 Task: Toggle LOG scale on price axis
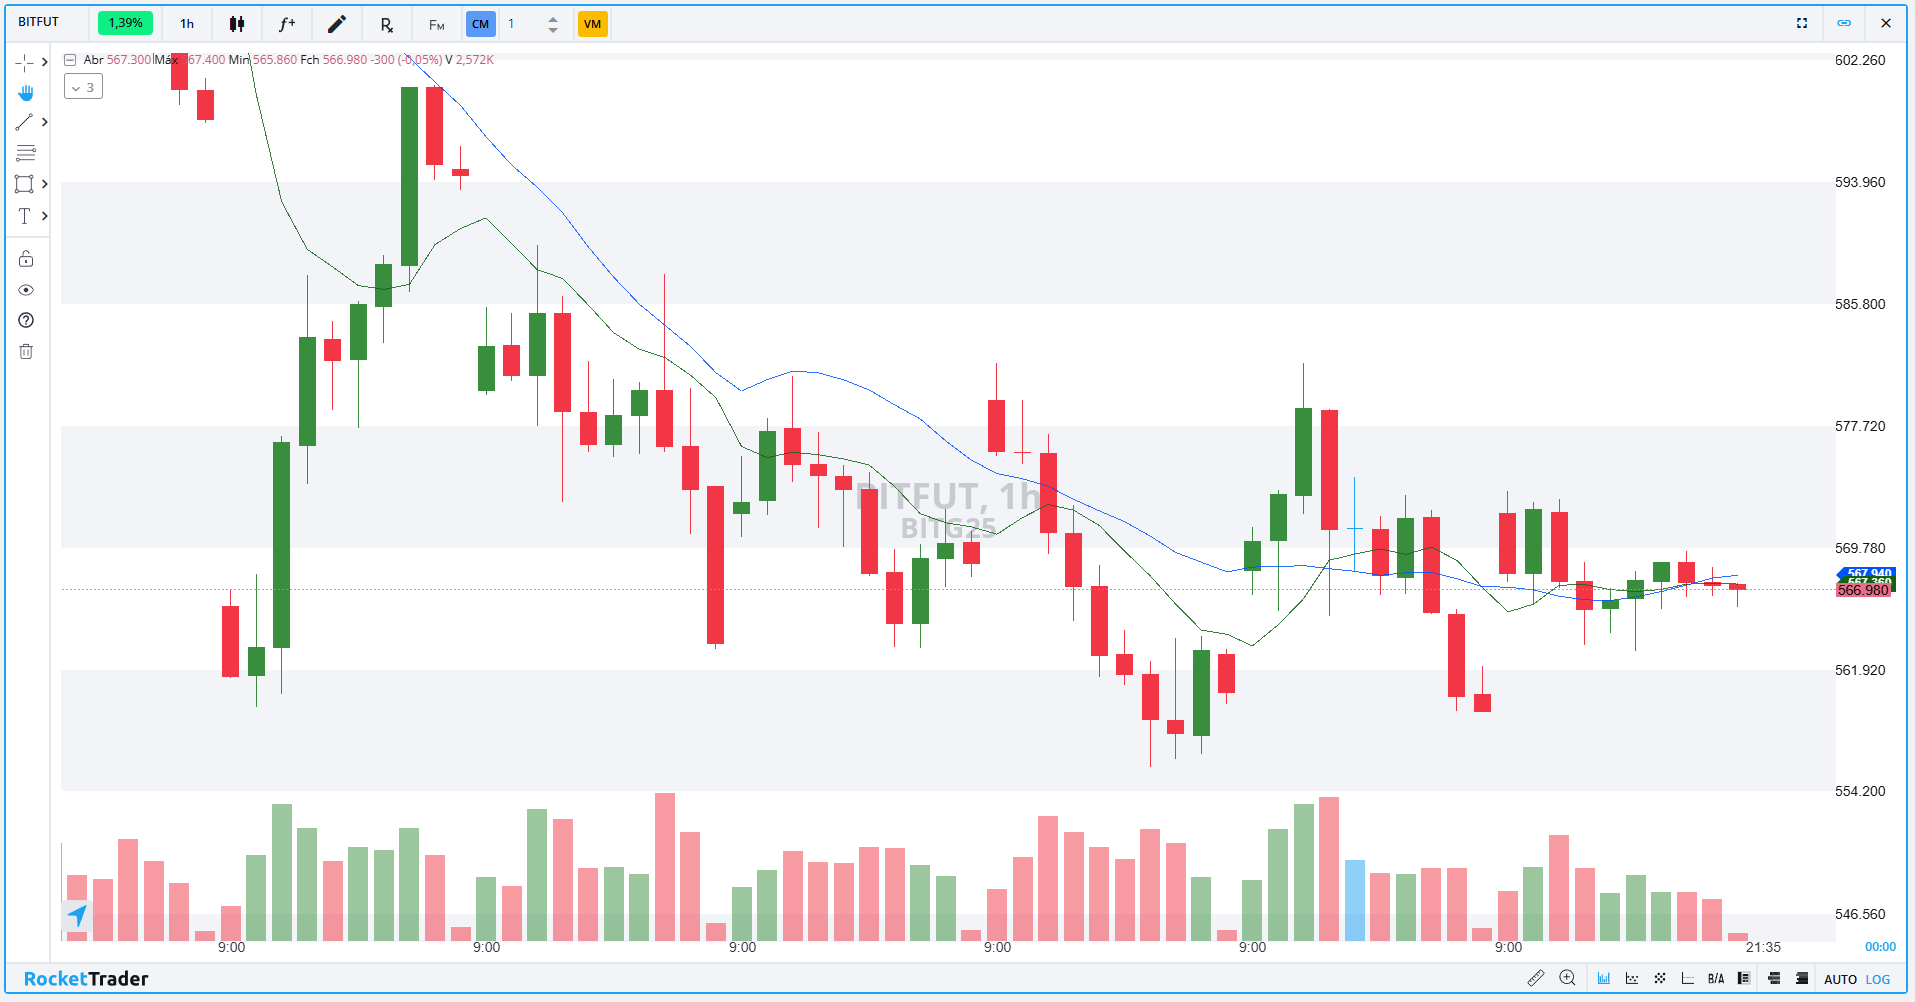pyautogui.click(x=1877, y=979)
